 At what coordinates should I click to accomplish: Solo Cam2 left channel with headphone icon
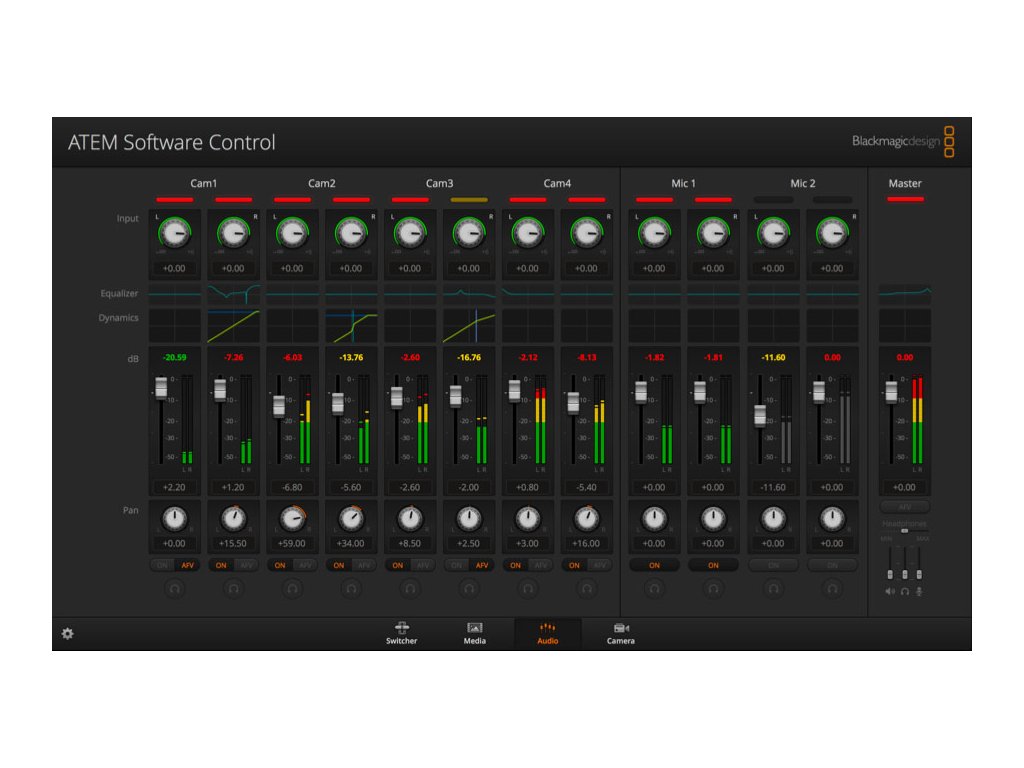tap(292, 588)
